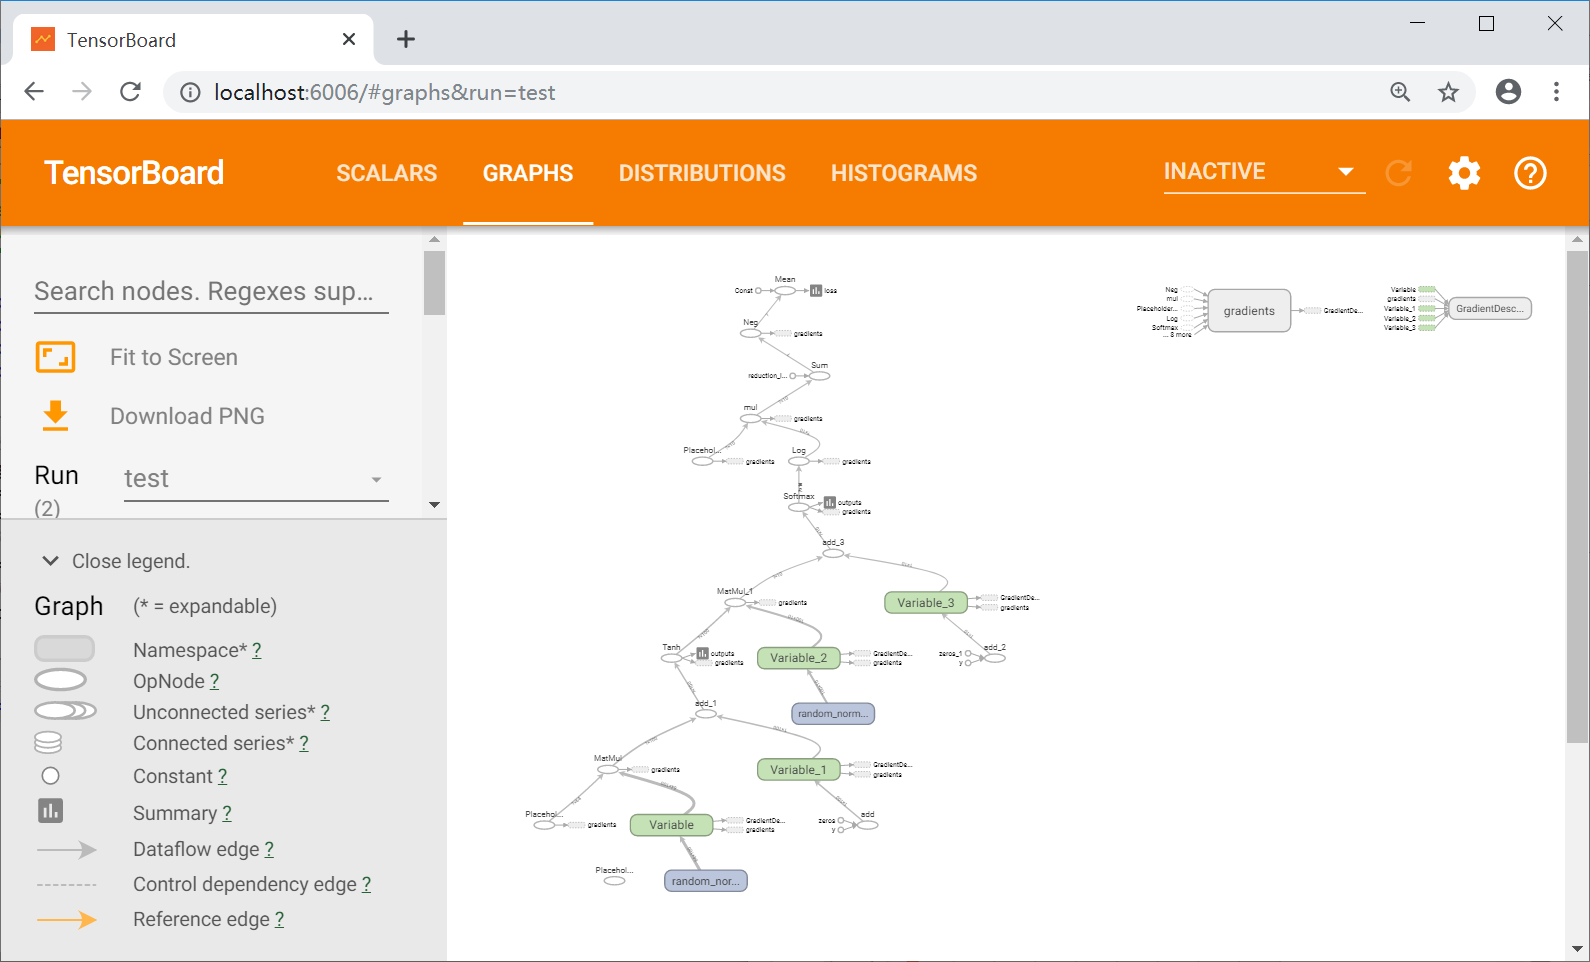This screenshot has height=962, width=1590.
Task: Click the Namespace legend shape
Action: pos(64,649)
